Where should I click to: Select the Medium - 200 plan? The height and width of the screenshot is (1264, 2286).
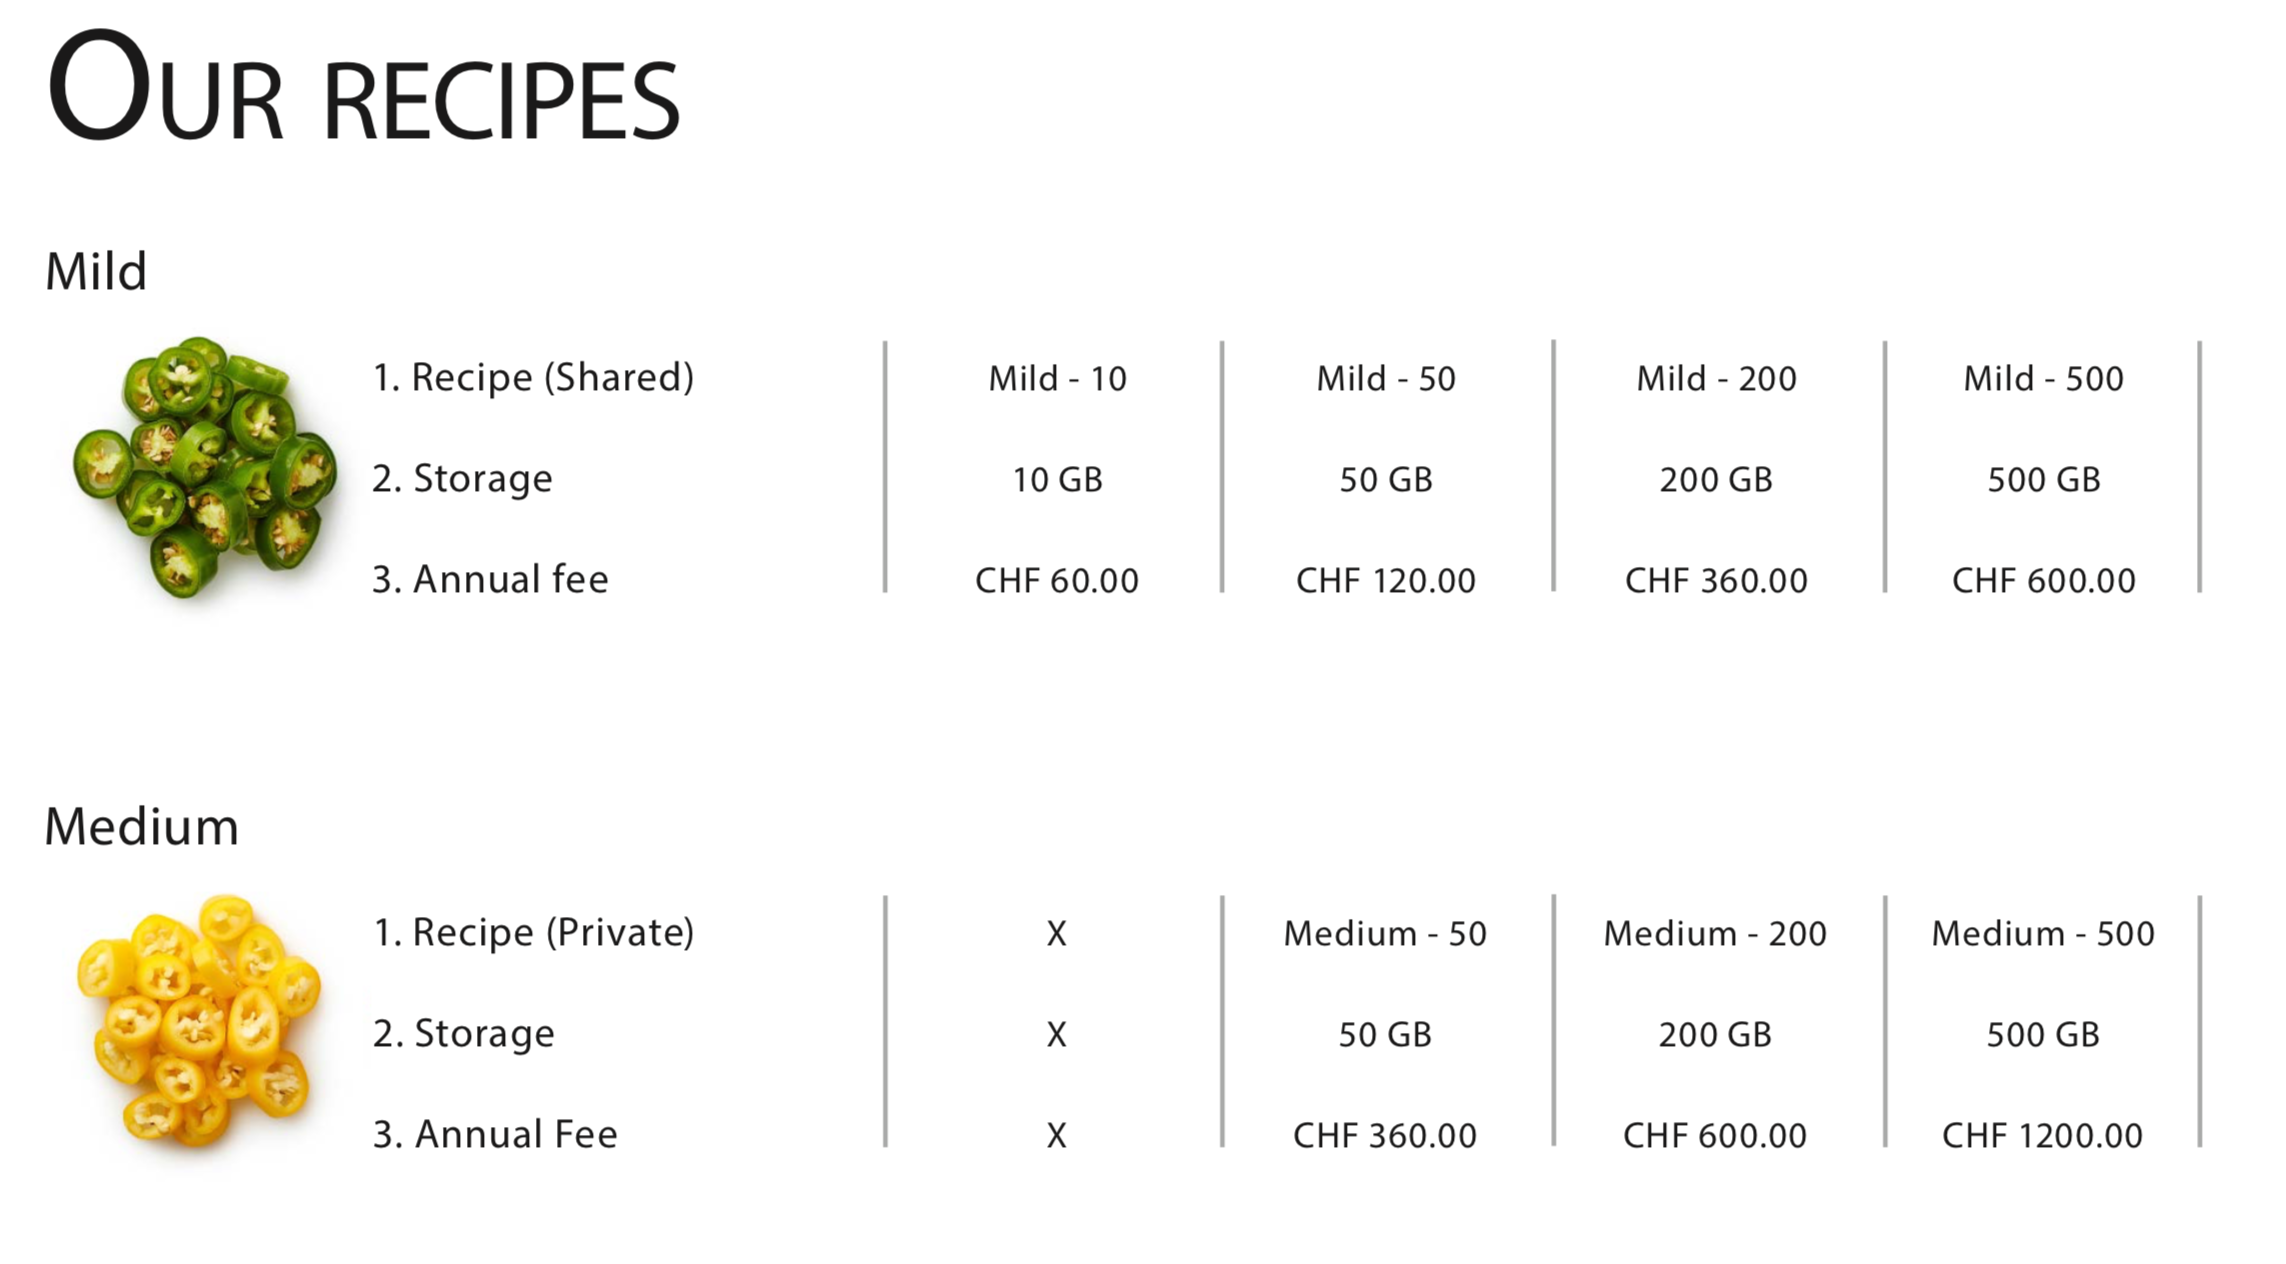[x=1715, y=934]
